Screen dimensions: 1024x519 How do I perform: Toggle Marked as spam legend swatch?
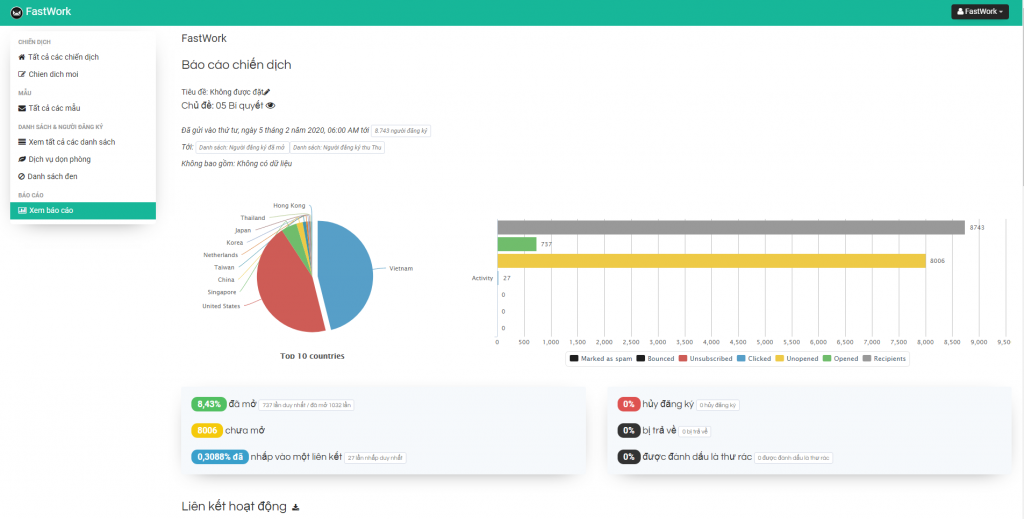tap(574, 358)
